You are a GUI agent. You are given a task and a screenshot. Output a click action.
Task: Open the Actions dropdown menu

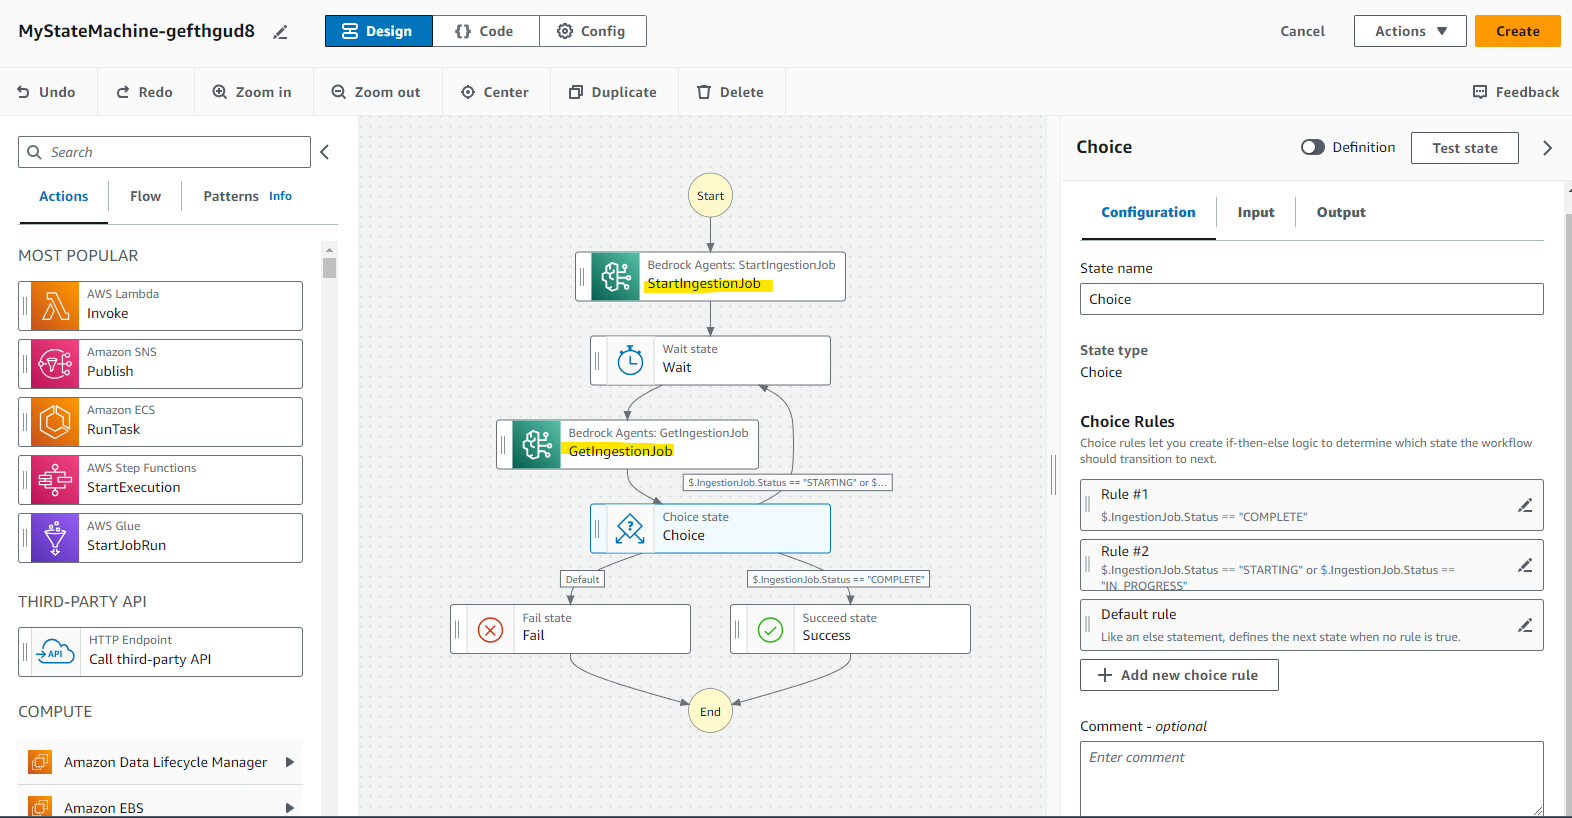(x=1410, y=31)
